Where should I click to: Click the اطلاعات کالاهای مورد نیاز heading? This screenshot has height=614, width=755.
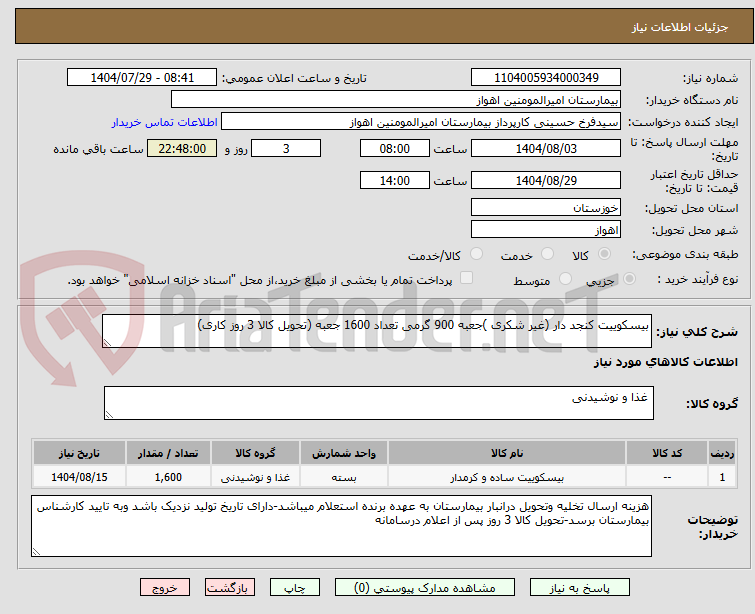click(665, 362)
